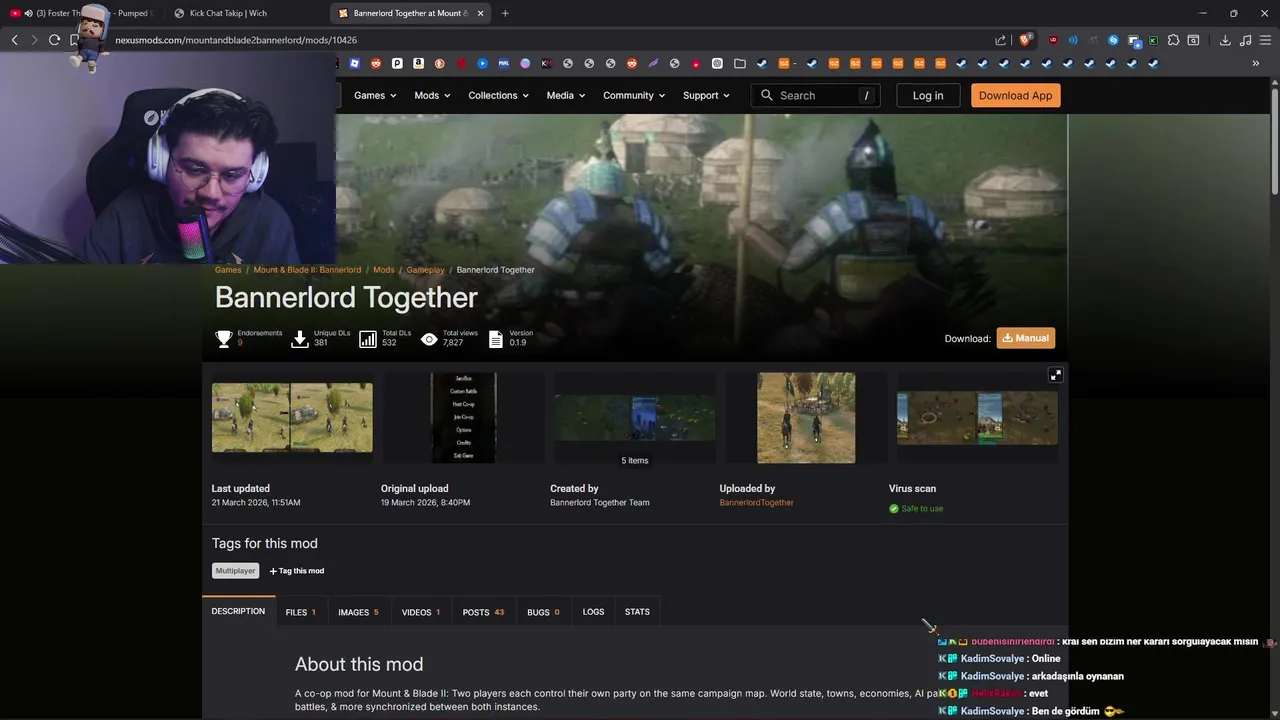Open the browser downloads icon

[x=1225, y=40]
